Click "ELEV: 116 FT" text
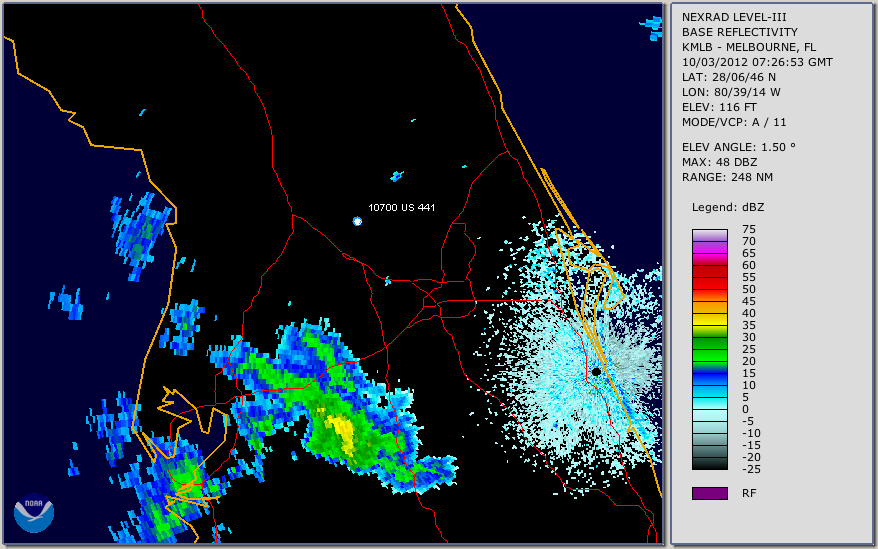The width and height of the screenshot is (878, 549). click(719, 107)
